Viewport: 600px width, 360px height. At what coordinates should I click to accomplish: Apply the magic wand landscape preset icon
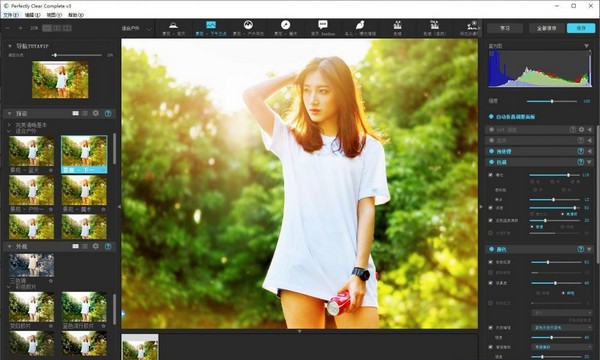click(x=285, y=25)
